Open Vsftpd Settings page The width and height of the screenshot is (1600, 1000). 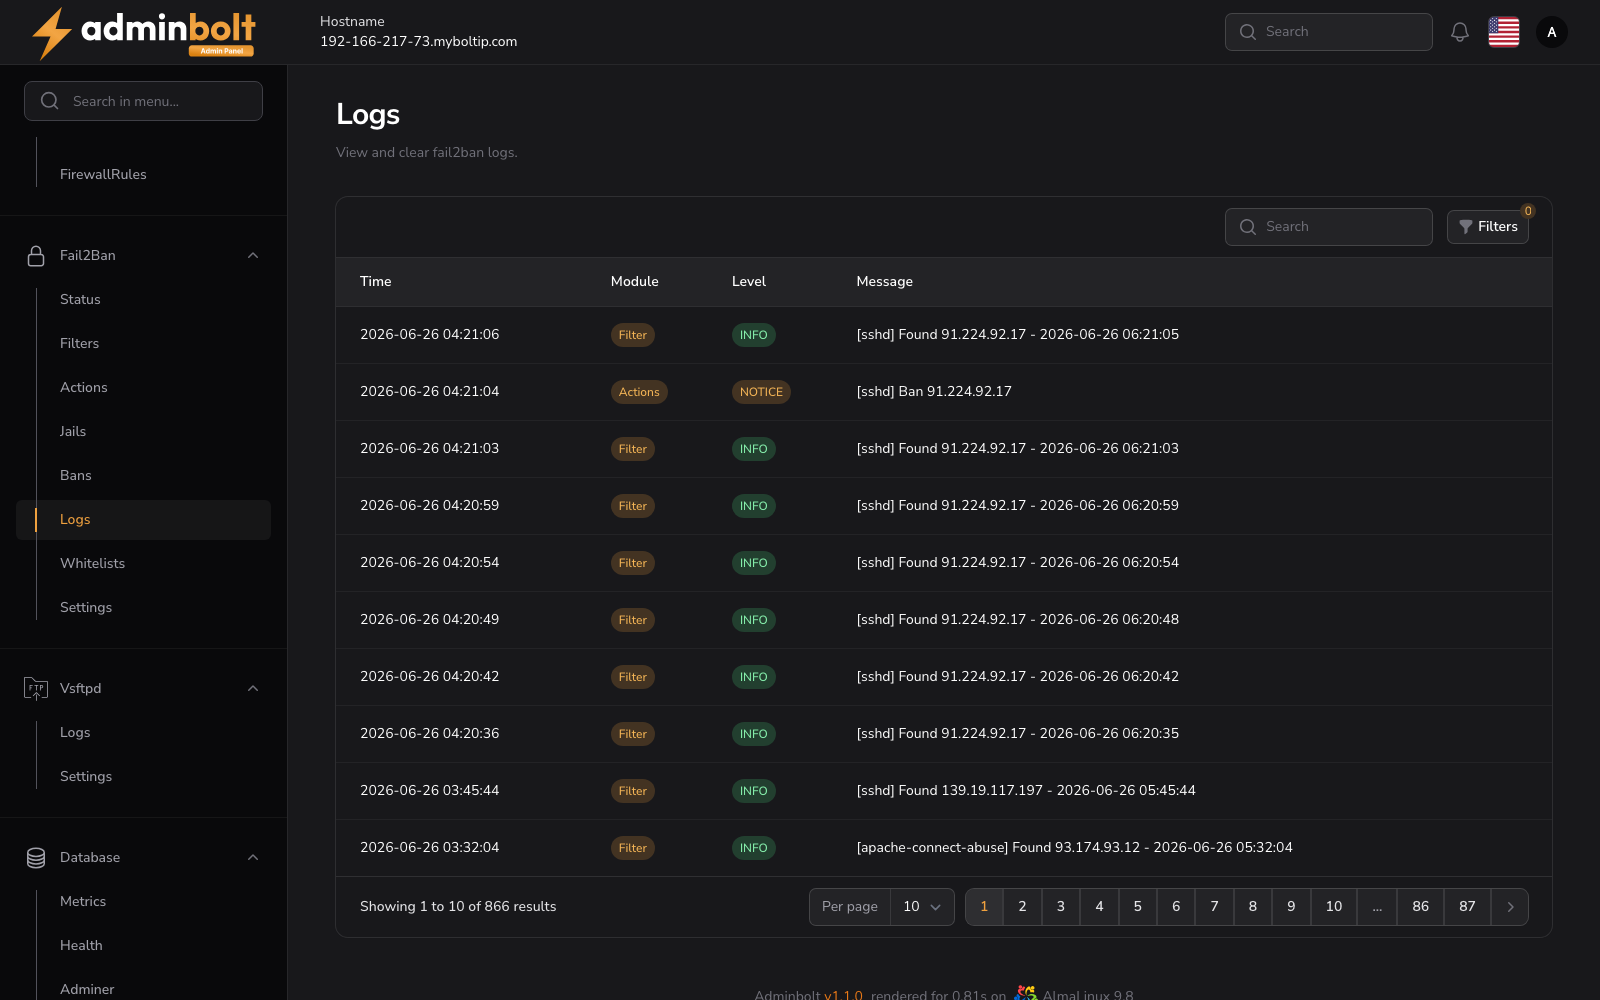click(x=86, y=776)
